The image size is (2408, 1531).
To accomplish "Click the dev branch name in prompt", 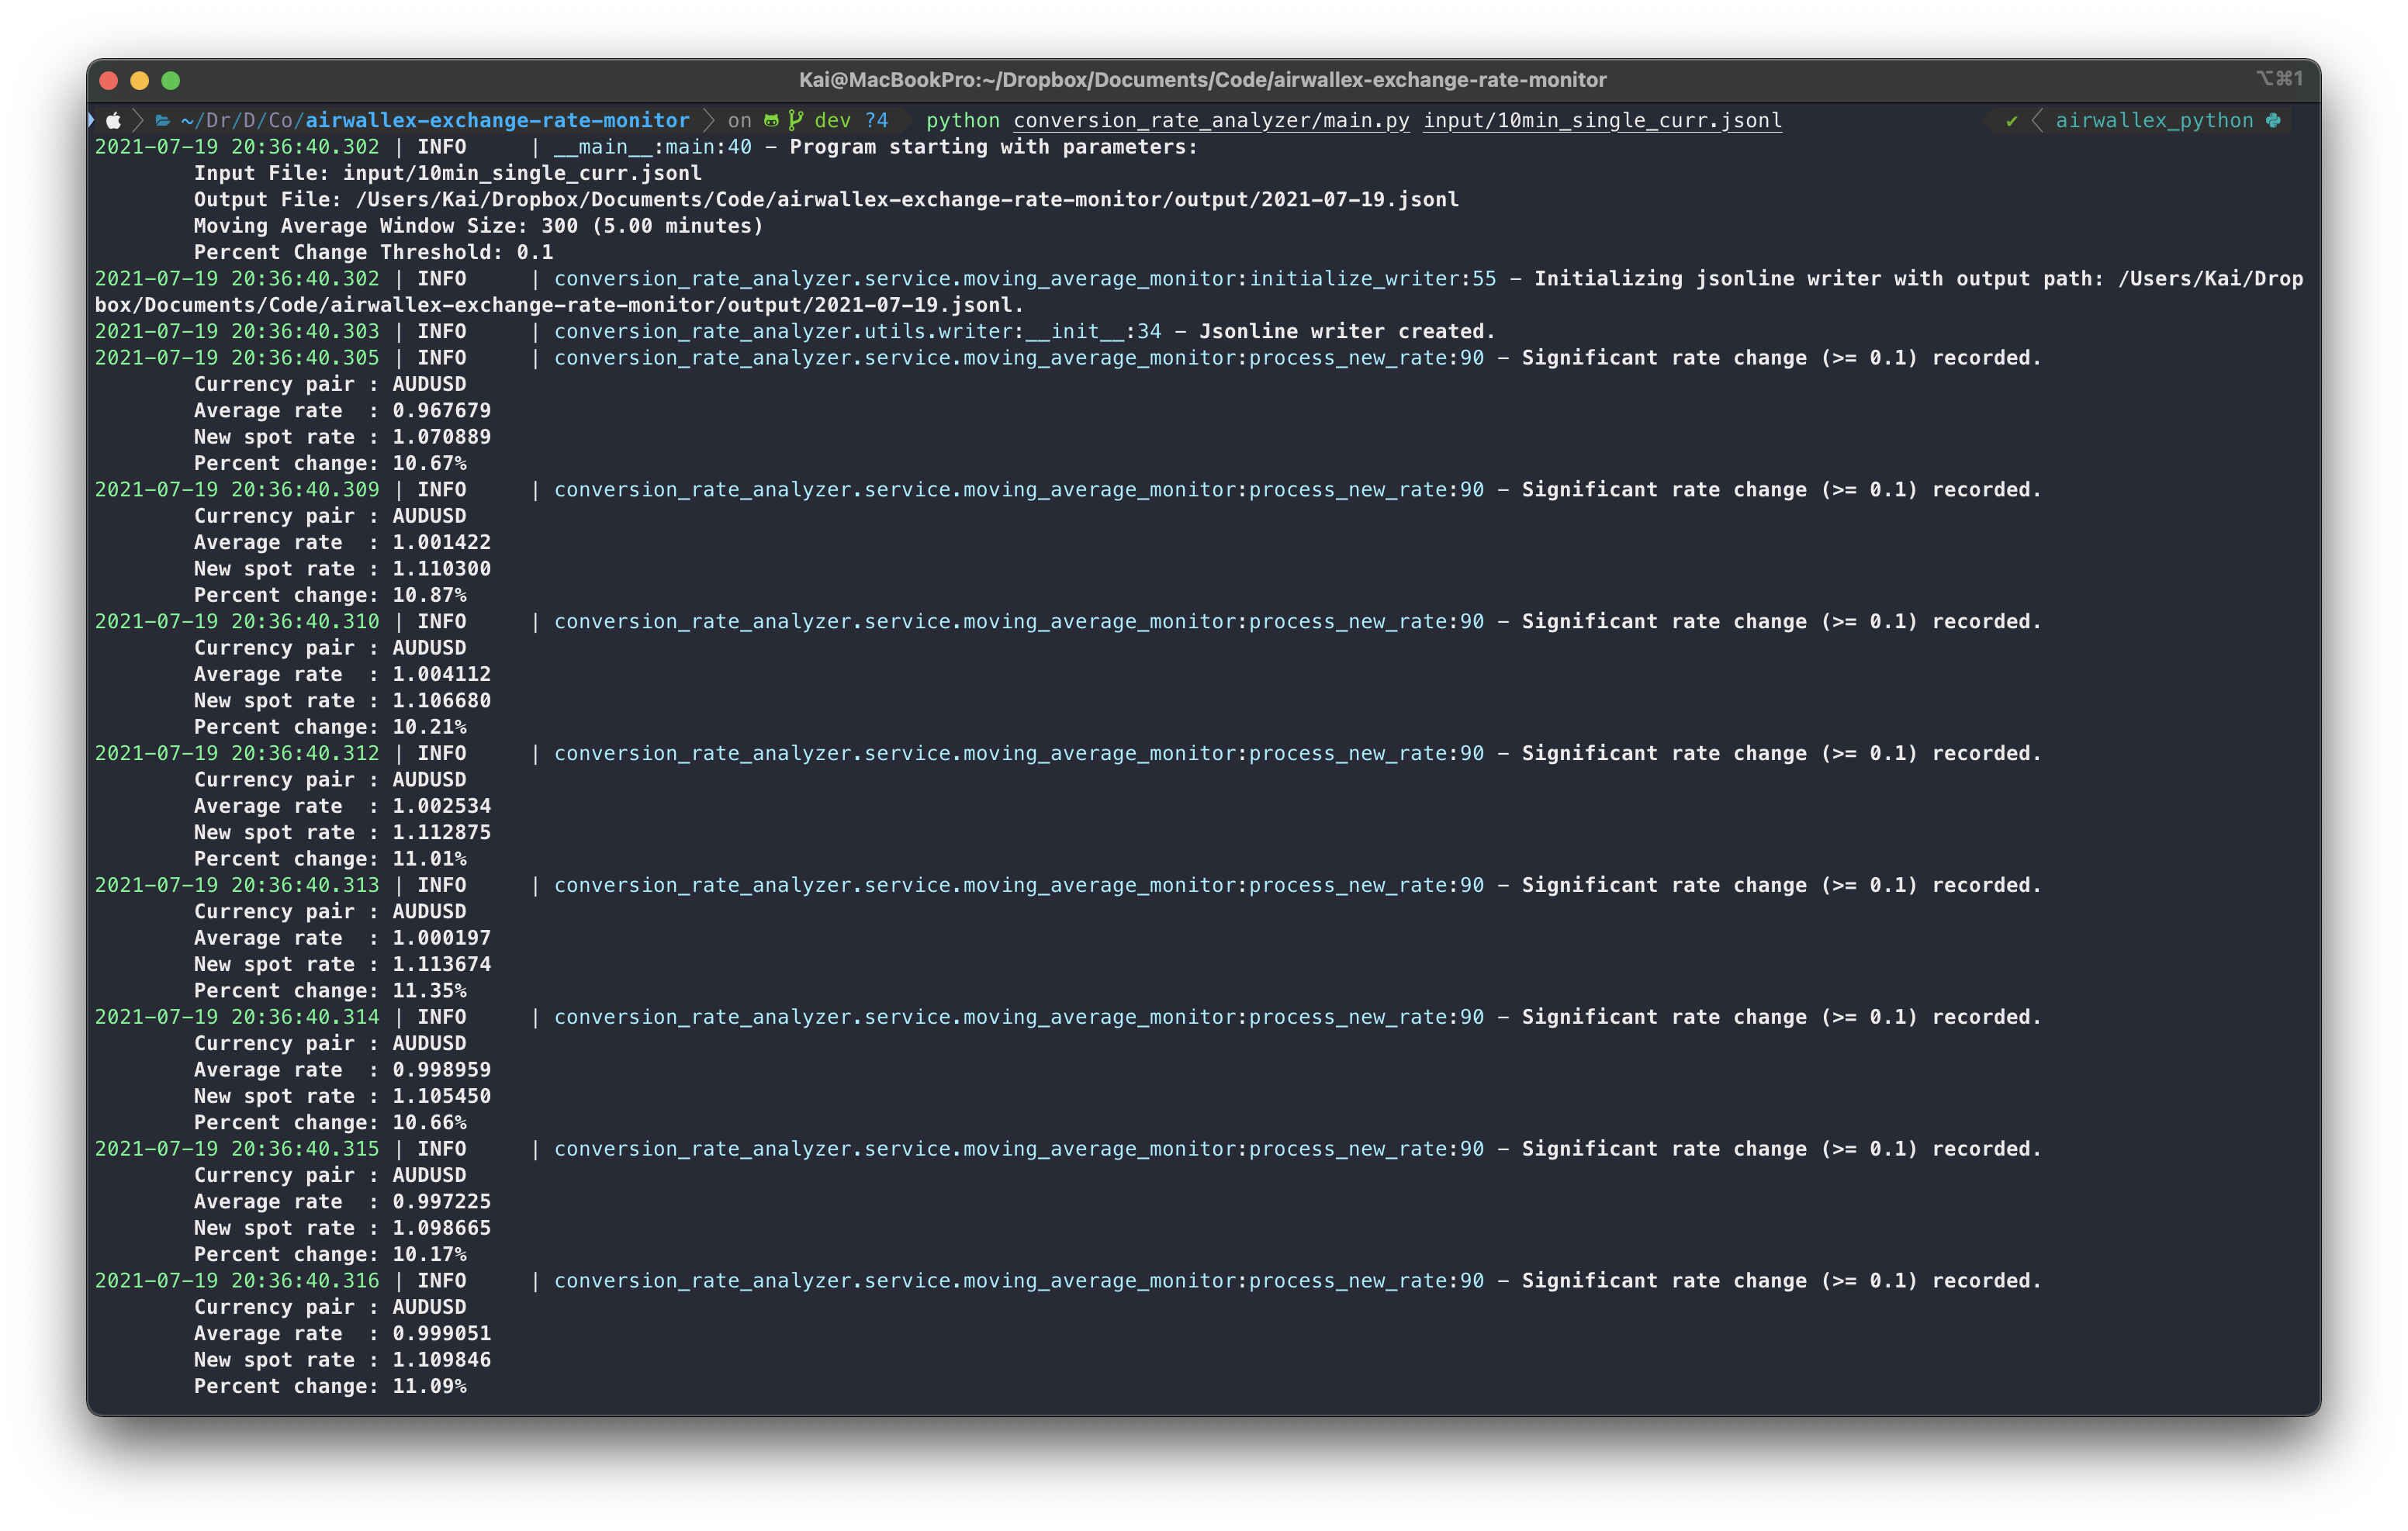I will click(x=832, y=121).
